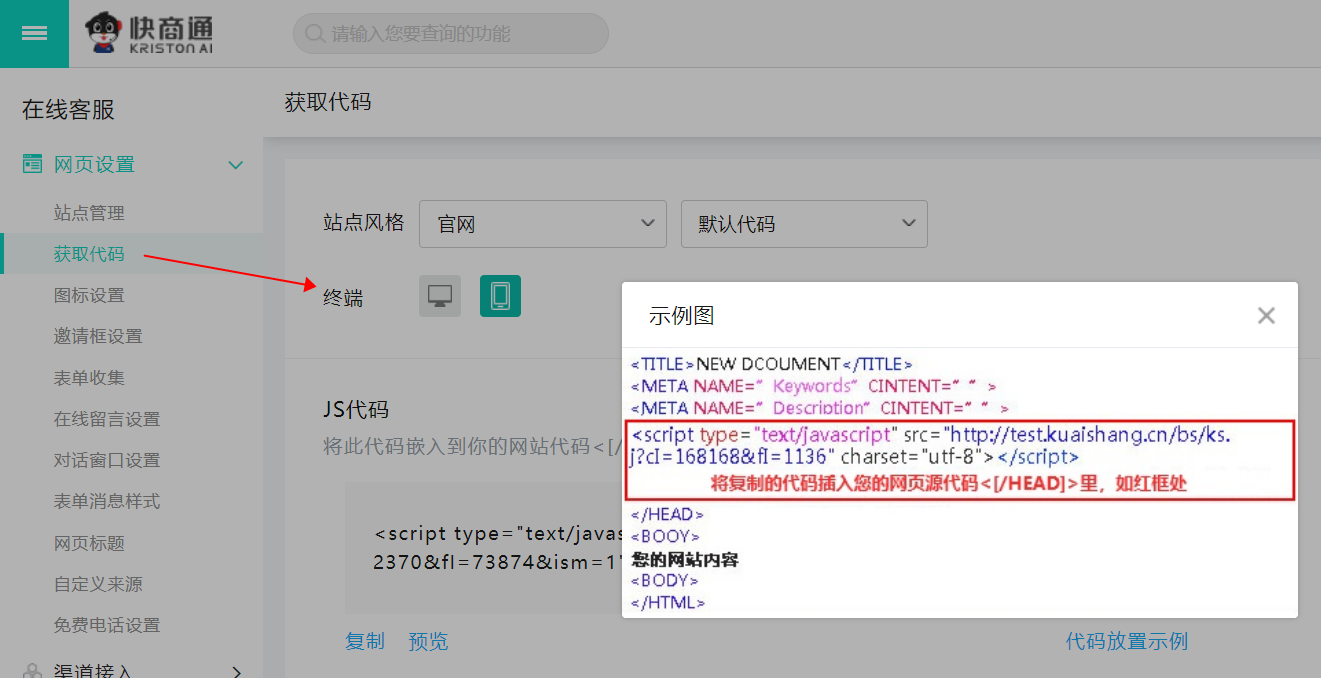Click the search magnifier icon

(315, 34)
